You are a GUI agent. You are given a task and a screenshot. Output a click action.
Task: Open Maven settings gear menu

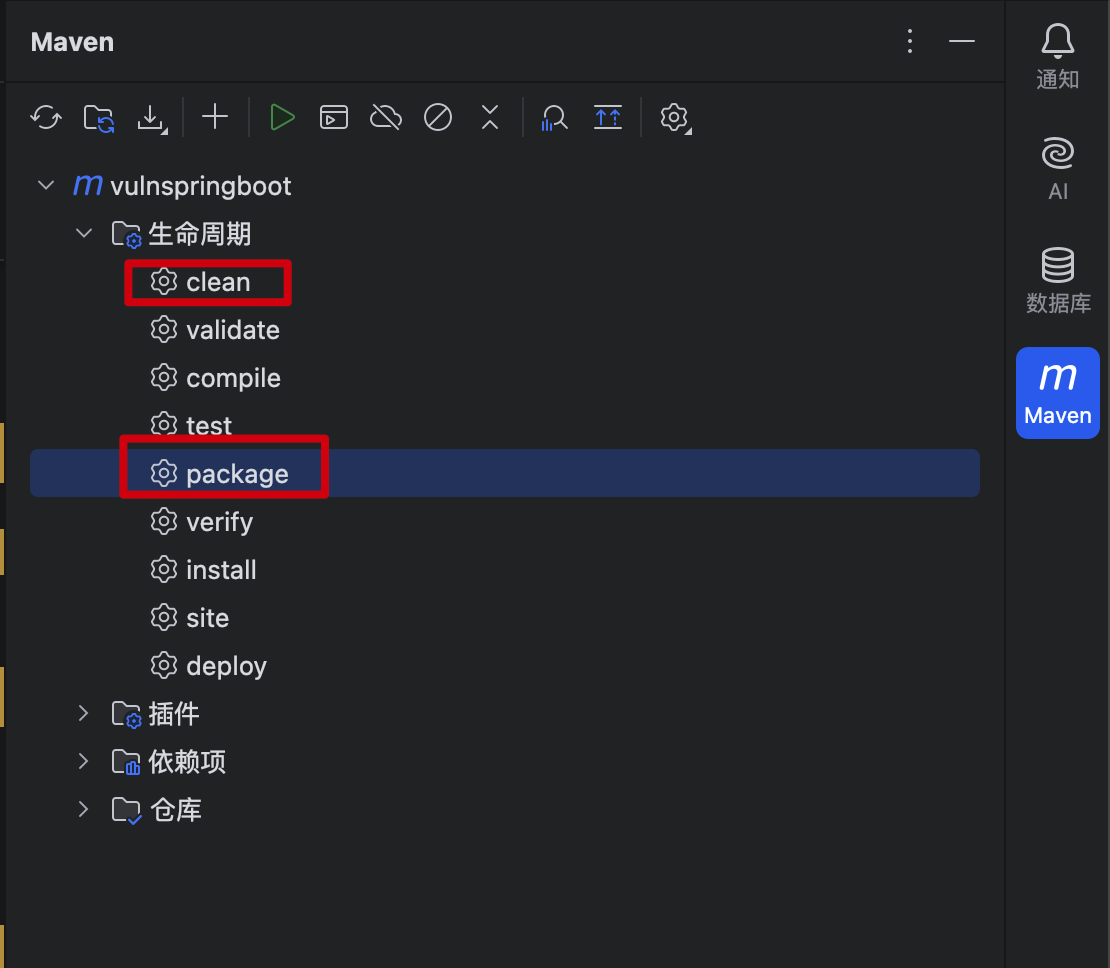point(675,118)
